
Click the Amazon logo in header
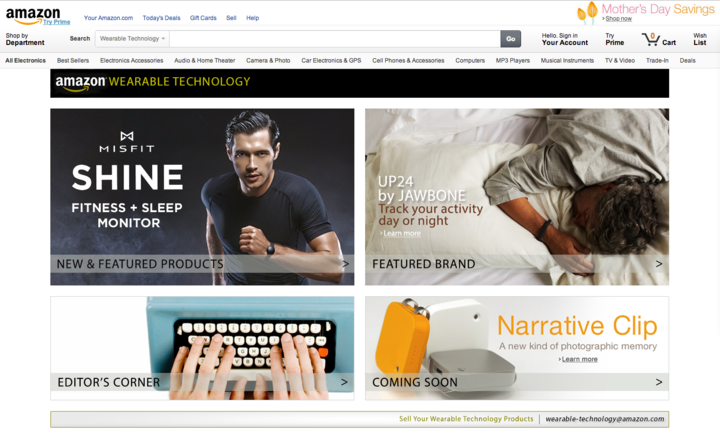pos(32,15)
